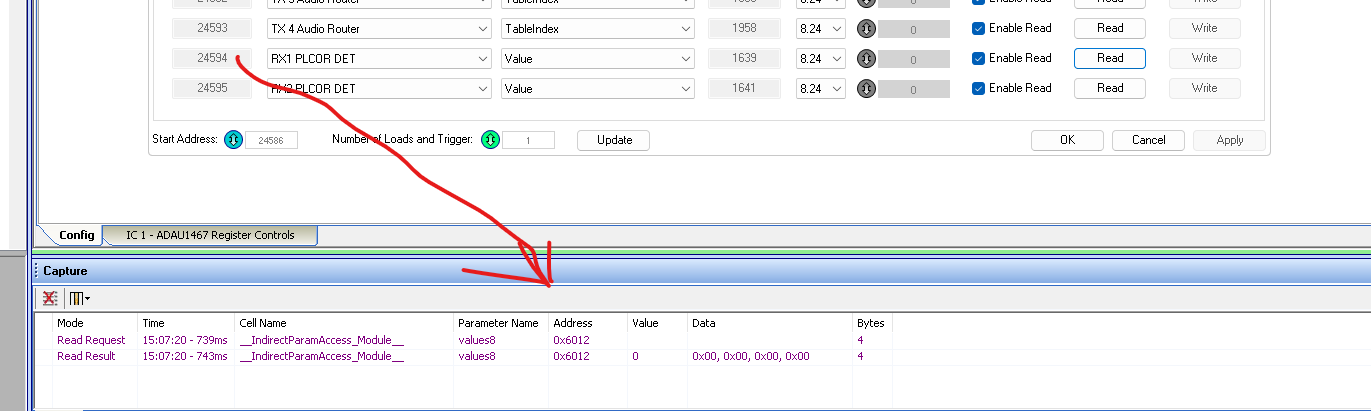Click the value field in row 24595
This screenshot has width=1371, height=411.
coord(914,89)
